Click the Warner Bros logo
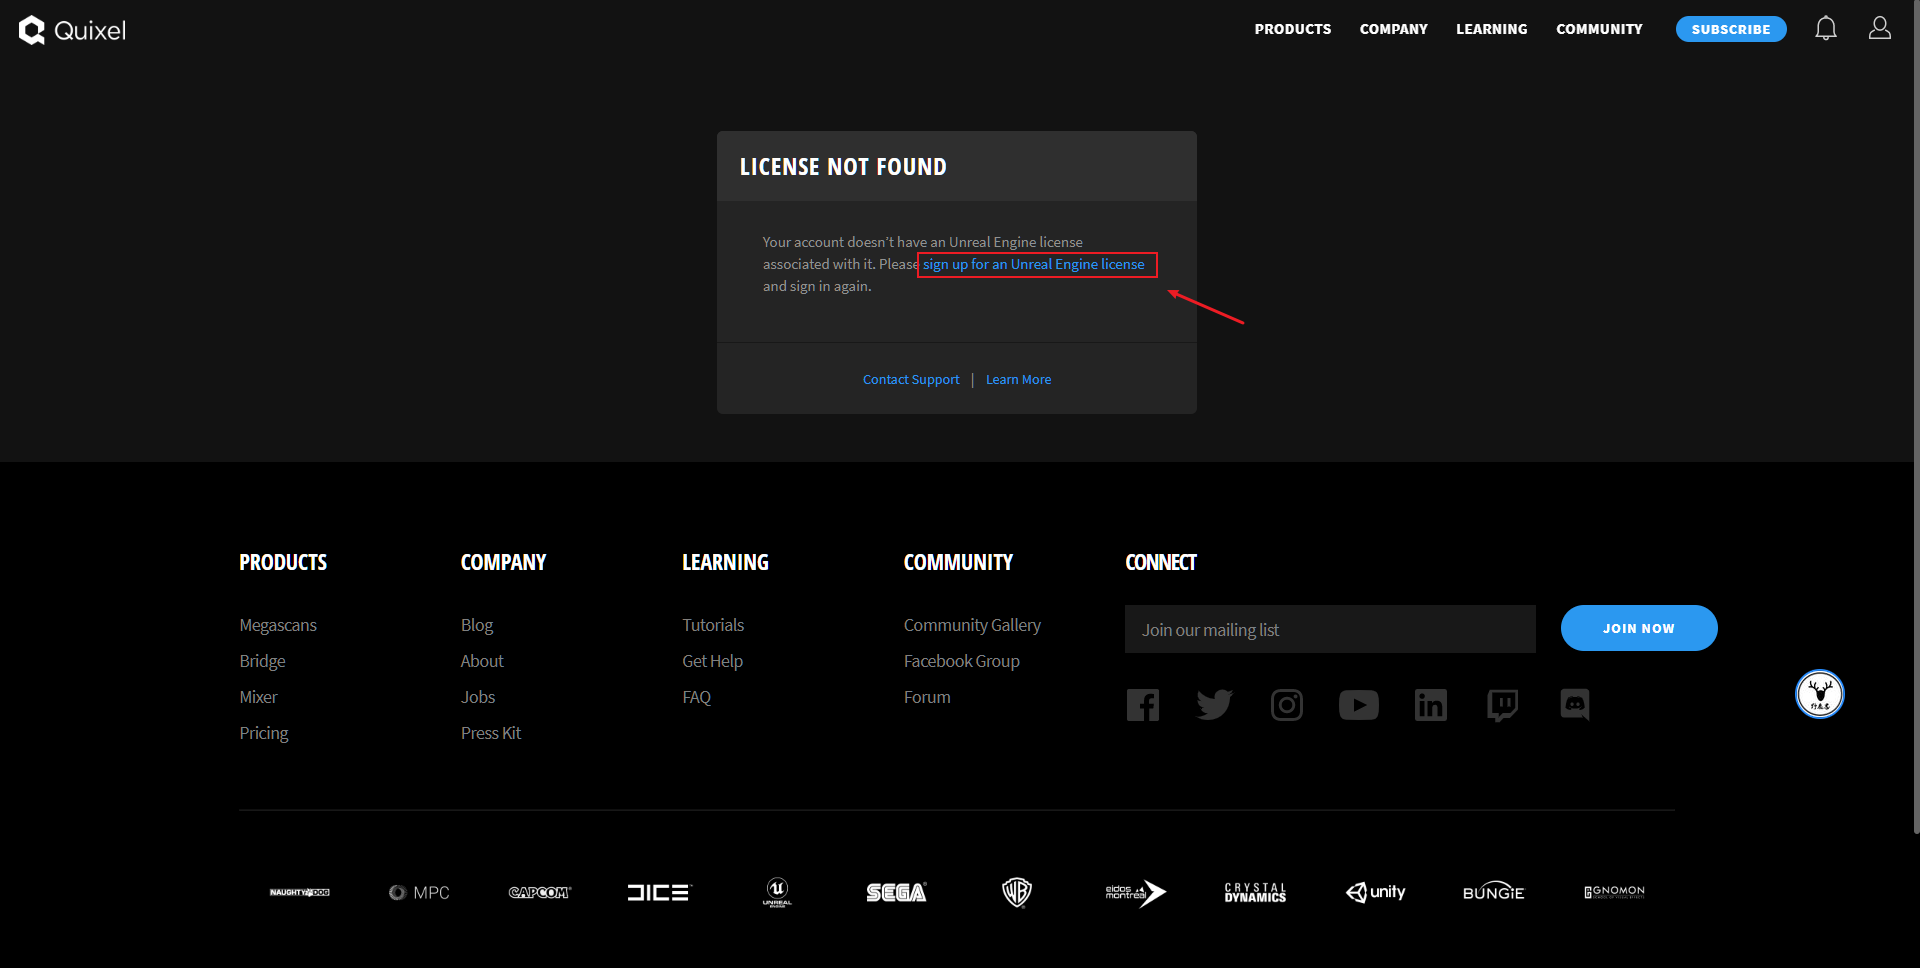 tap(1017, 892)
